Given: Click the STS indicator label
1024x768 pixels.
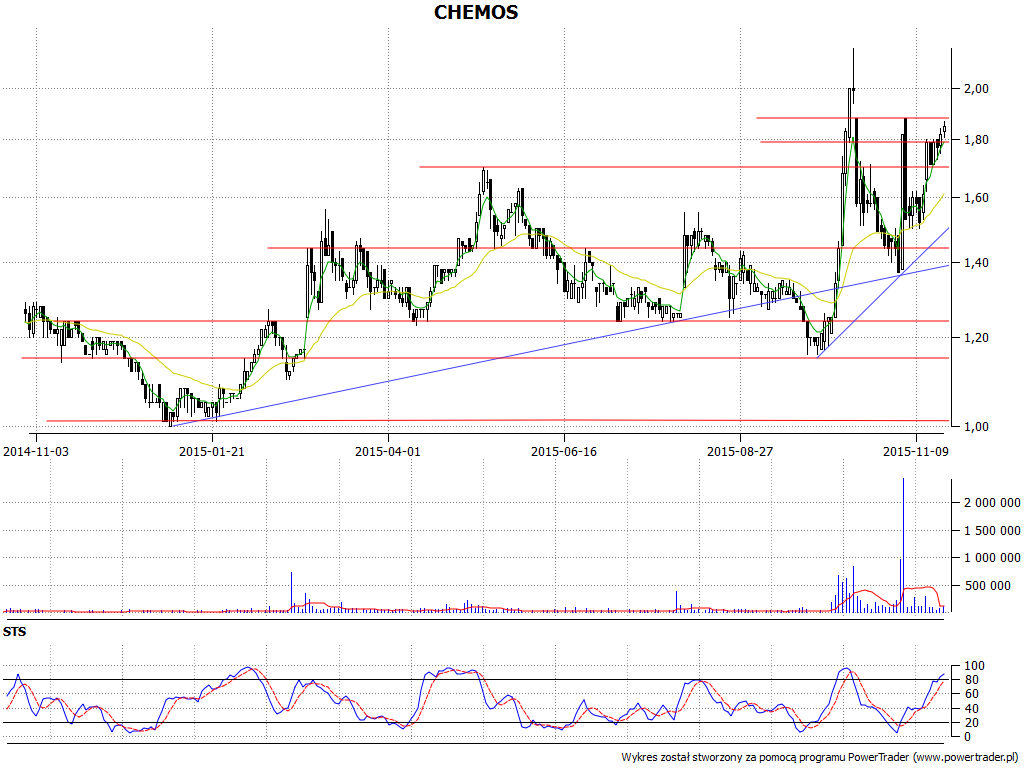Looking at the screenshot, I should 14,632.
